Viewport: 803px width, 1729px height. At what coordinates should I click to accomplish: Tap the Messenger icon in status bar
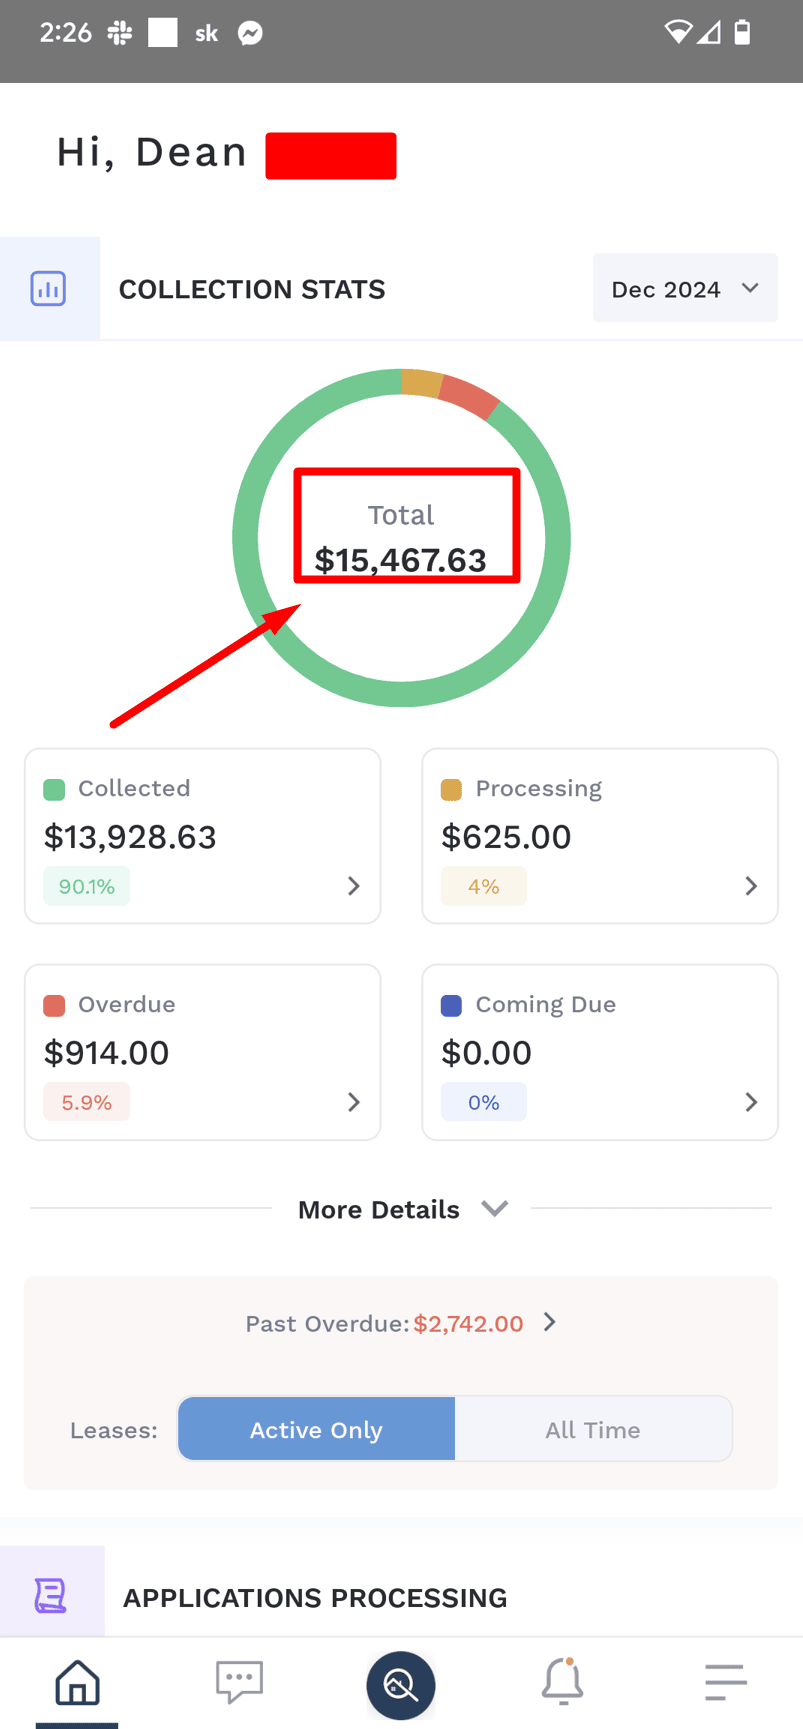click(250, 34)
